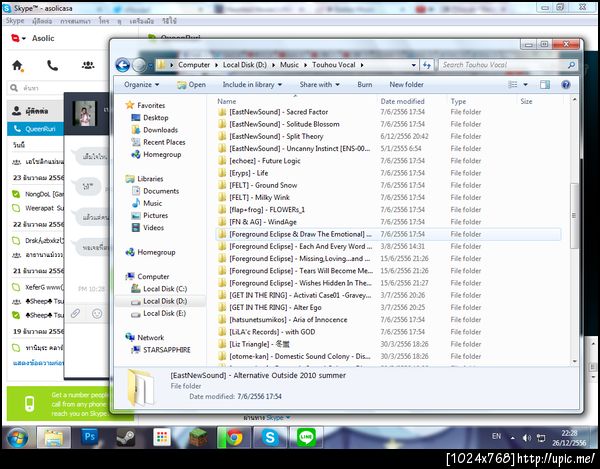Open Steam from the taskbar

(x=126, y=437)
